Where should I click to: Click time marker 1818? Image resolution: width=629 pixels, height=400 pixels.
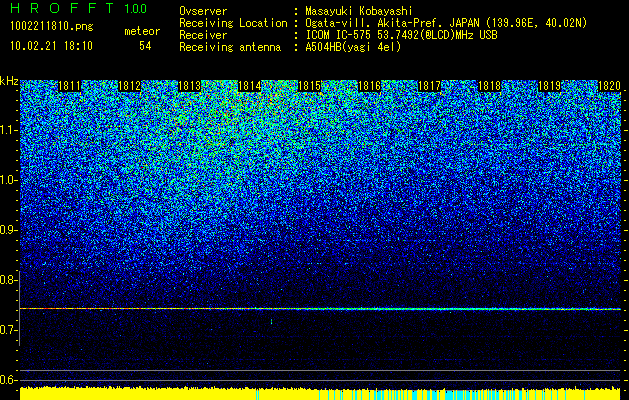click(489, 86)
